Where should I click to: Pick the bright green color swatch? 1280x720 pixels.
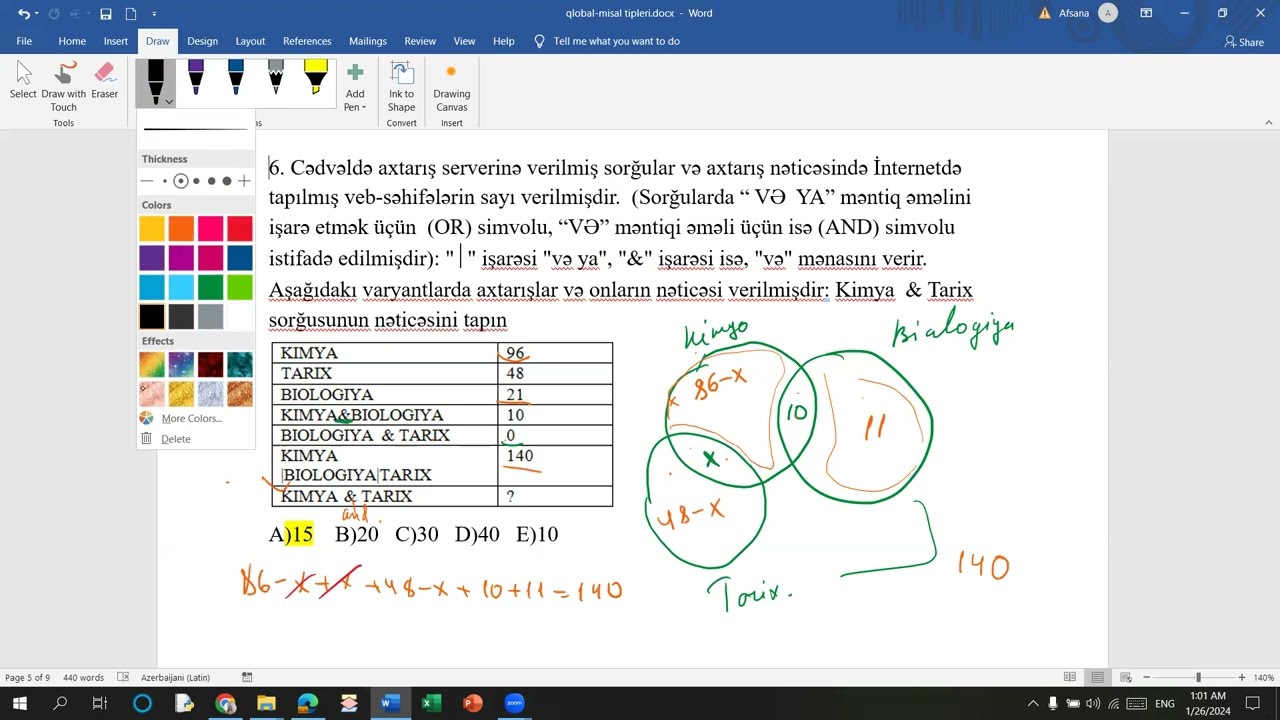click(x=240, y=288)
